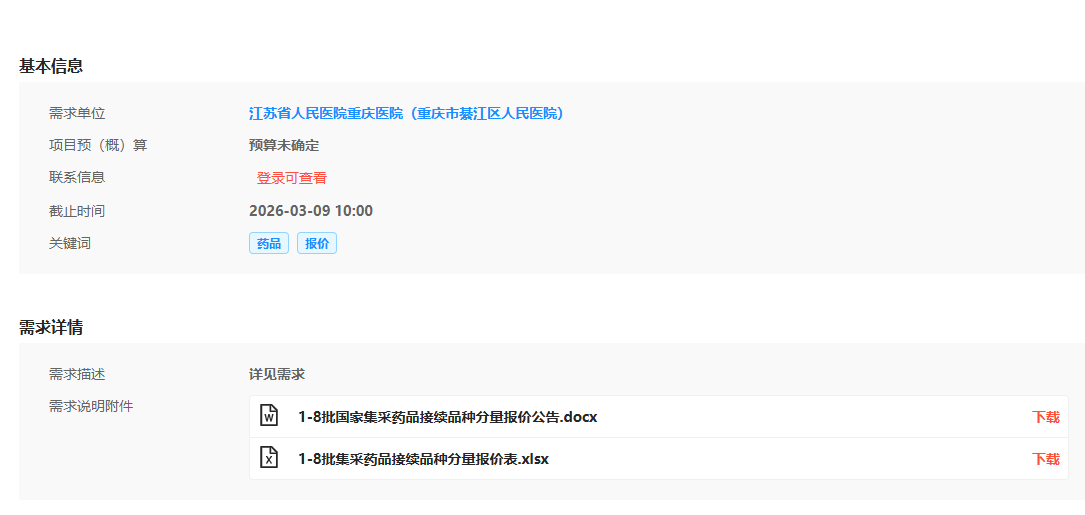Select the 报价 keyword tag
Viewport: 1085px width, 515px height.
pyautogui.click(x=316, y=243)
